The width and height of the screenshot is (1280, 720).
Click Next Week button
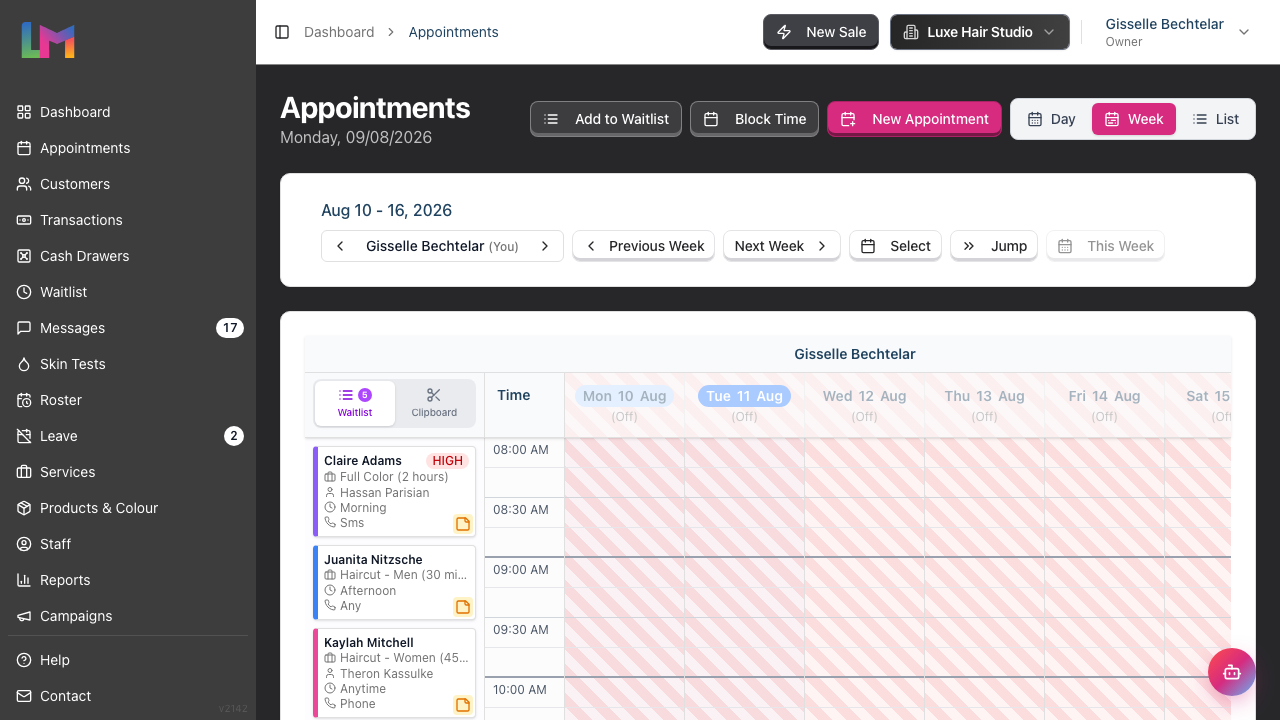pyautogui.click(x=781, y=246)
